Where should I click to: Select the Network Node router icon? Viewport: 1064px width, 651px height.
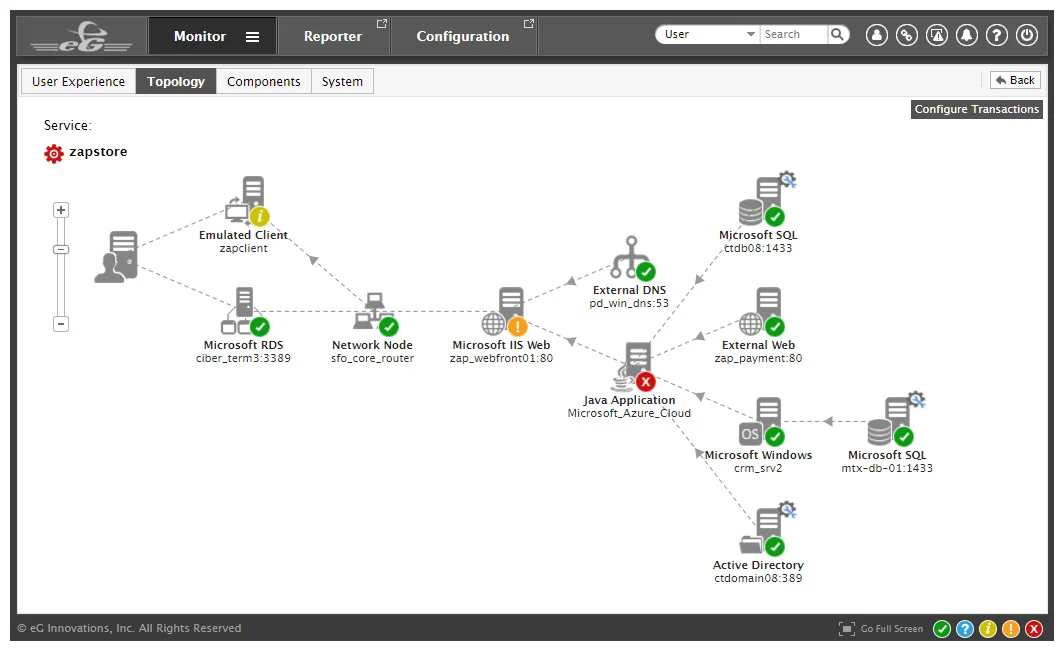click(x=376, y=314)
